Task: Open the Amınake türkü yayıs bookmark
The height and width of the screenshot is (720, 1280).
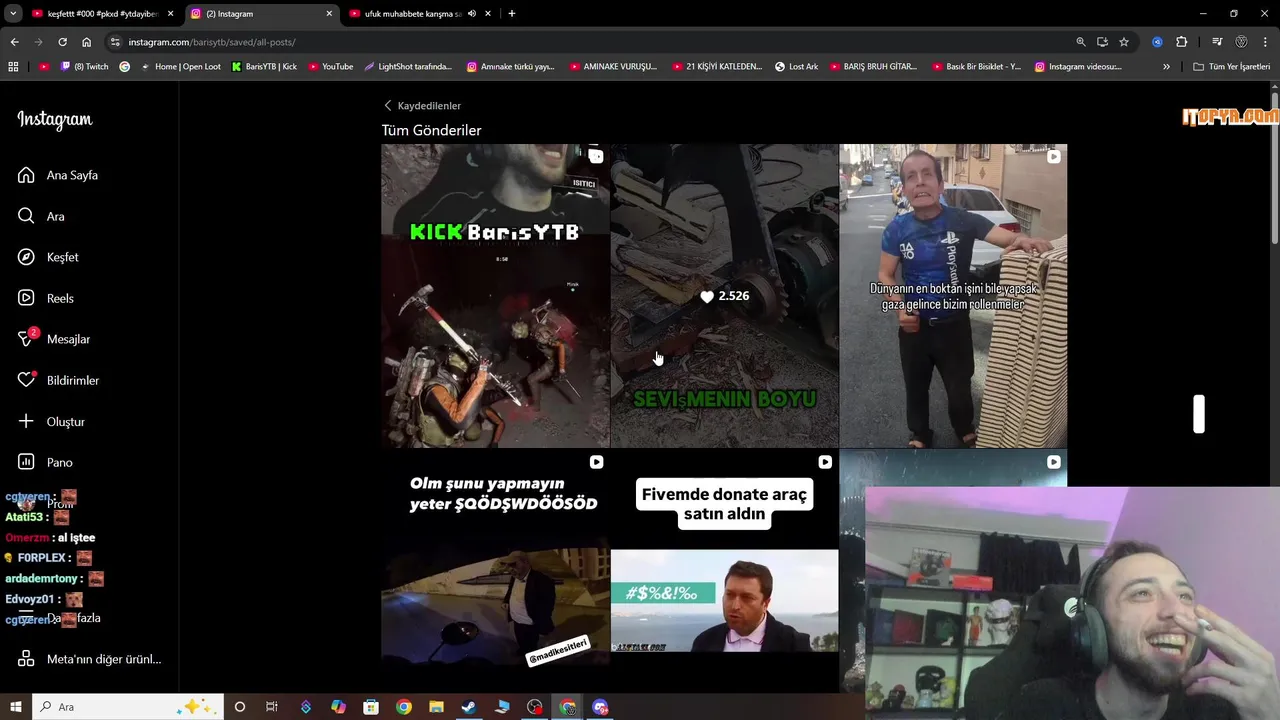Action: tap(510, 67)
